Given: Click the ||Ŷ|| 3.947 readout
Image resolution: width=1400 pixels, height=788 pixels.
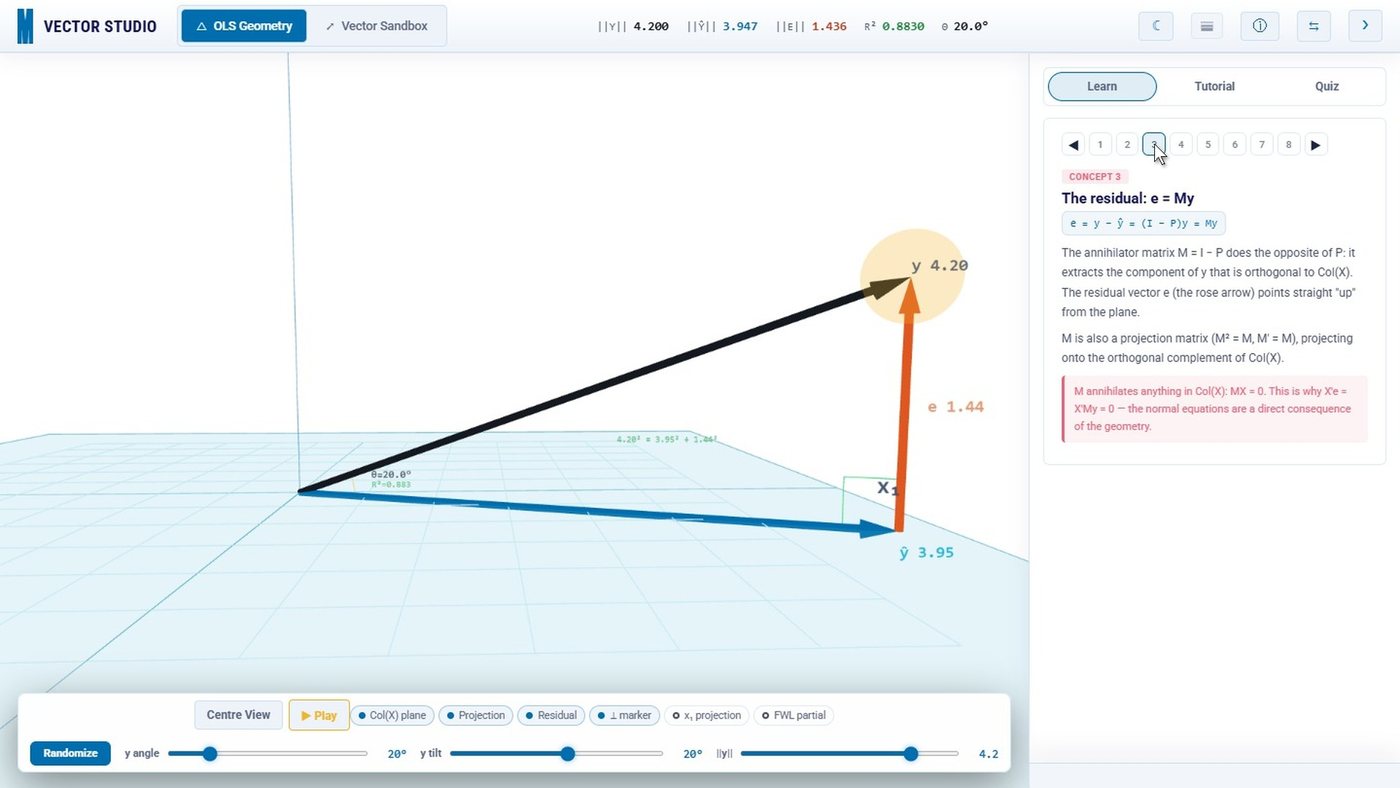Looking at the screenshot, I should (722, 26).
